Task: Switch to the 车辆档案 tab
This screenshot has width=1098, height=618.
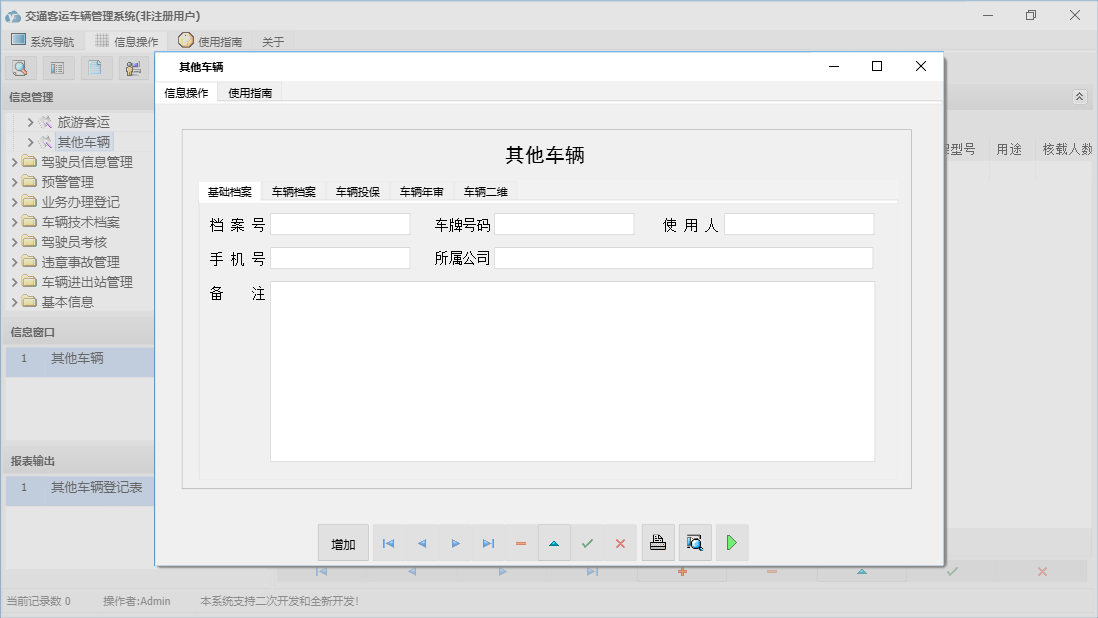Action: [291, 190]
